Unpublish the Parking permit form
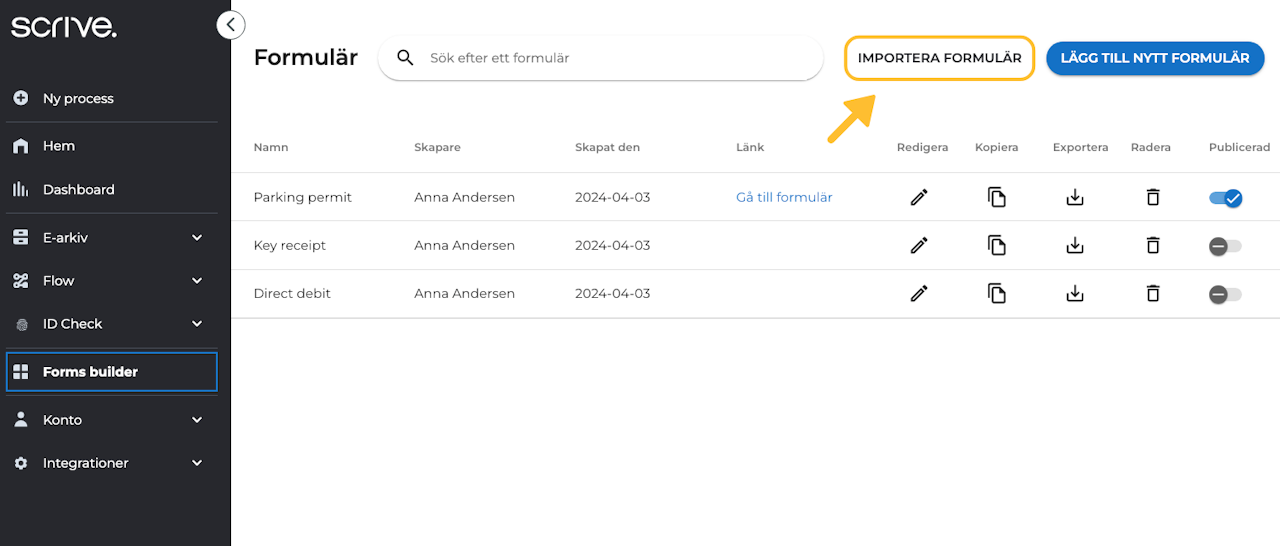The height and width of the screenshot is (546, 1280). [1225, 198]
